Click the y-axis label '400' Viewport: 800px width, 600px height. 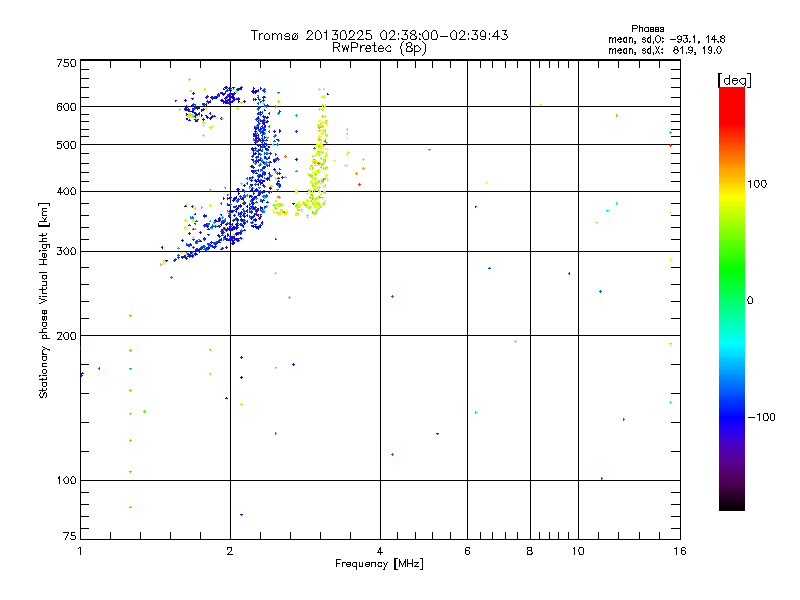[66, 192]
